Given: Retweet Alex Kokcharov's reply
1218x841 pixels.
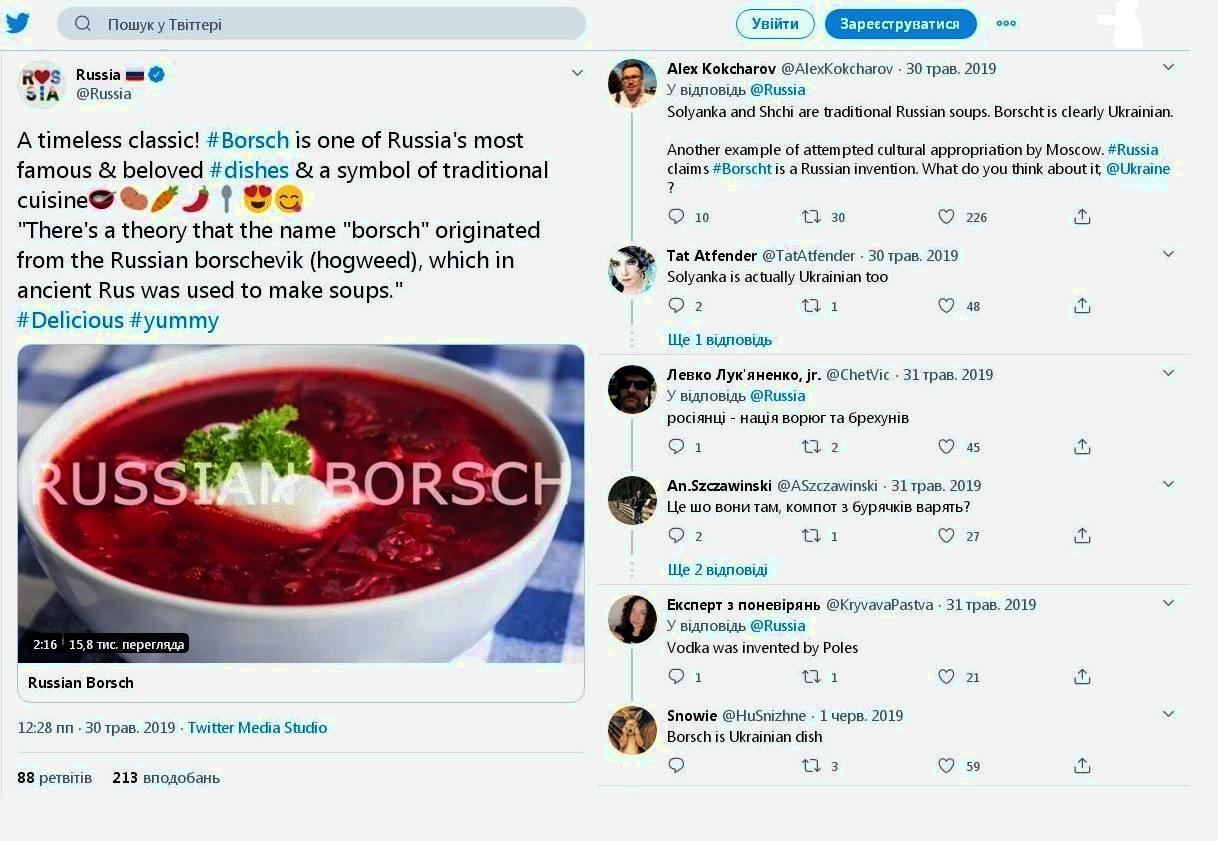Looking at the screenshot, I should coord(811,217).
